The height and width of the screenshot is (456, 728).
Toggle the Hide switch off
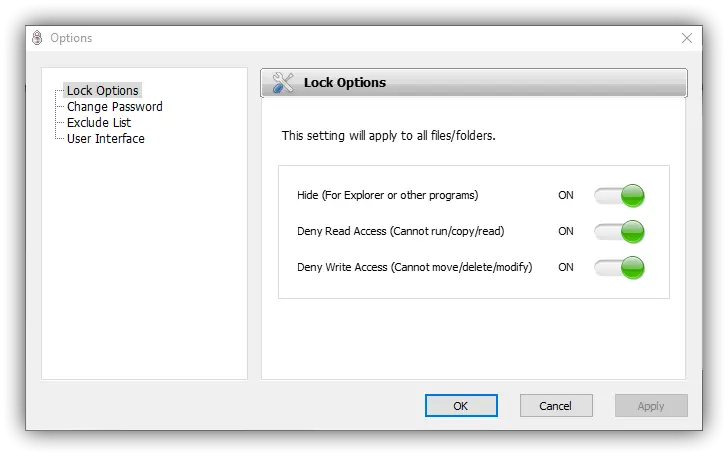click(x=619, y=196)
